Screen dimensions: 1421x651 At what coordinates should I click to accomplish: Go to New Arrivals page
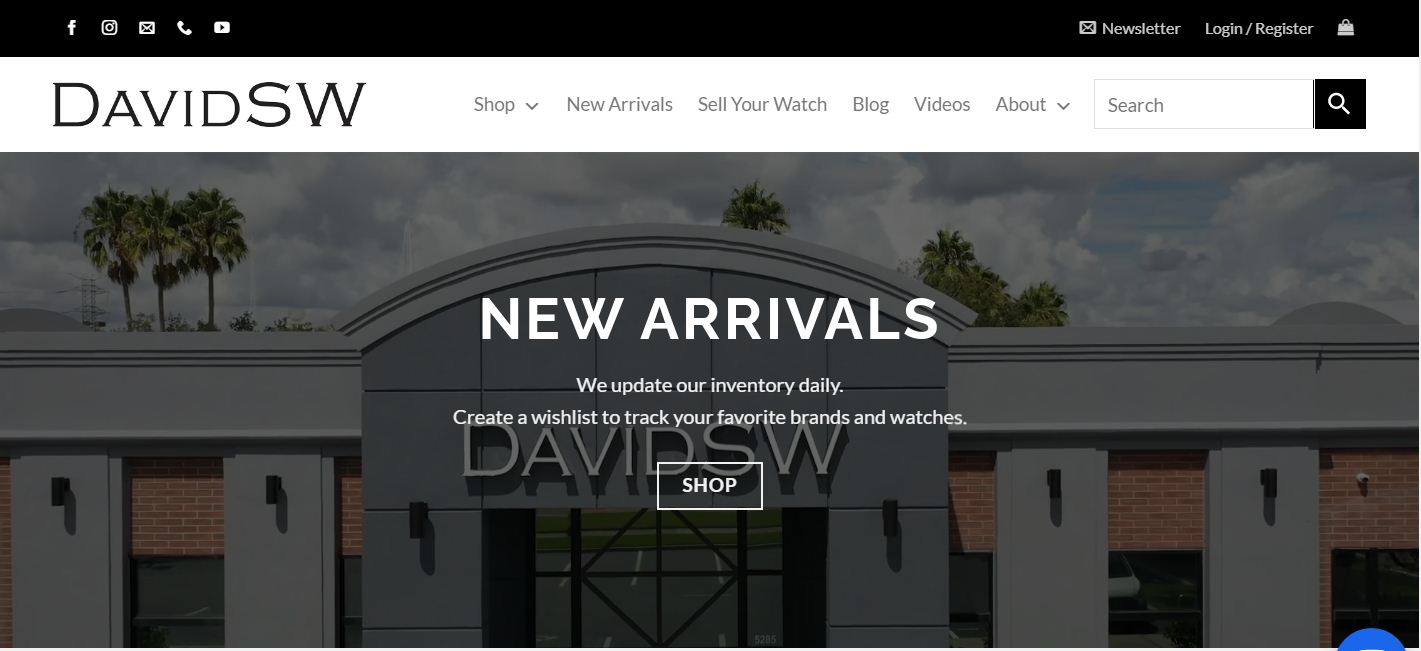tap(620, 105)
